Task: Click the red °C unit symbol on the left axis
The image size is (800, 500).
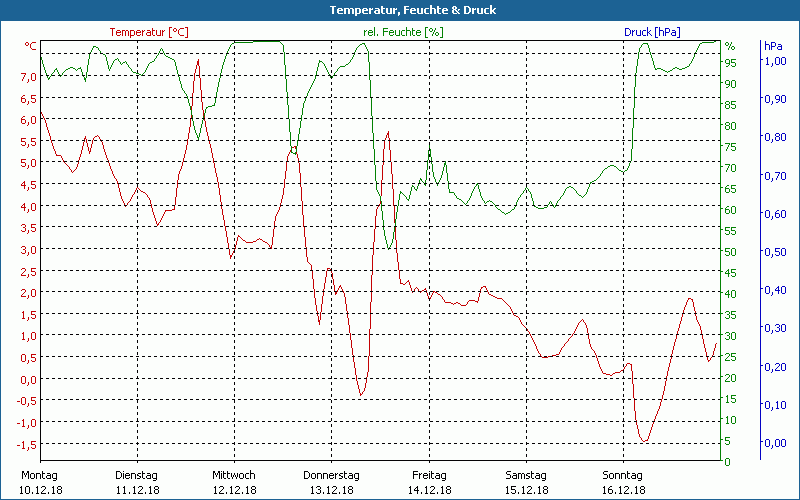Action: tap(30, 46)
